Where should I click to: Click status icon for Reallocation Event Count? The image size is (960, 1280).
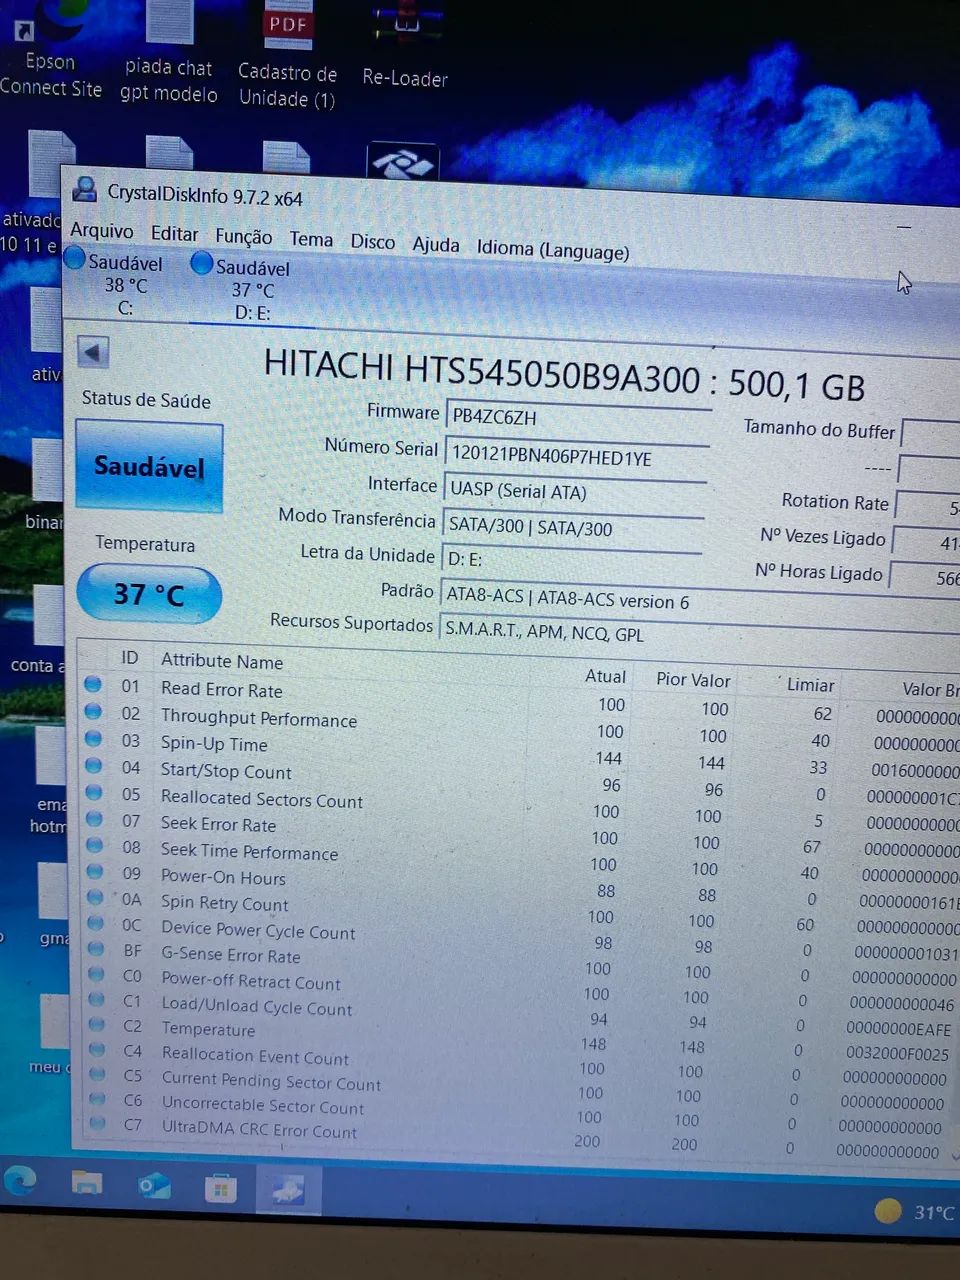(97, 1049)
